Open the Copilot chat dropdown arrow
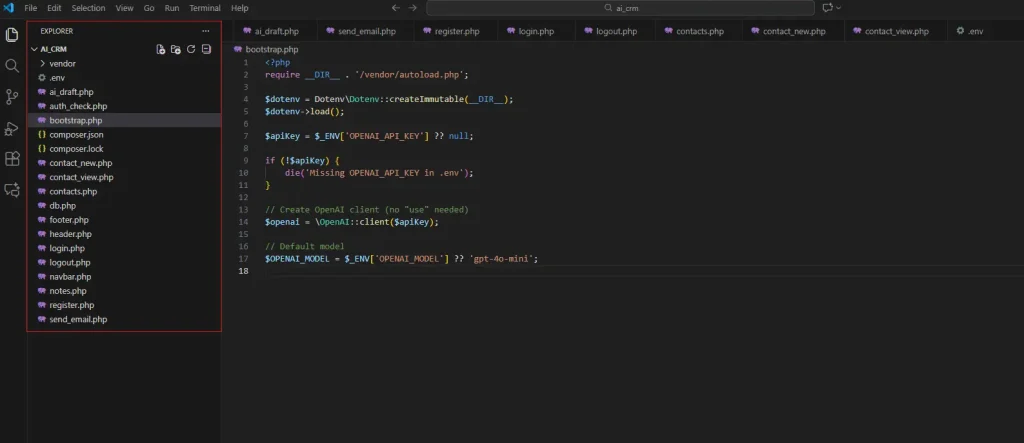 click(x=838, y=8)
